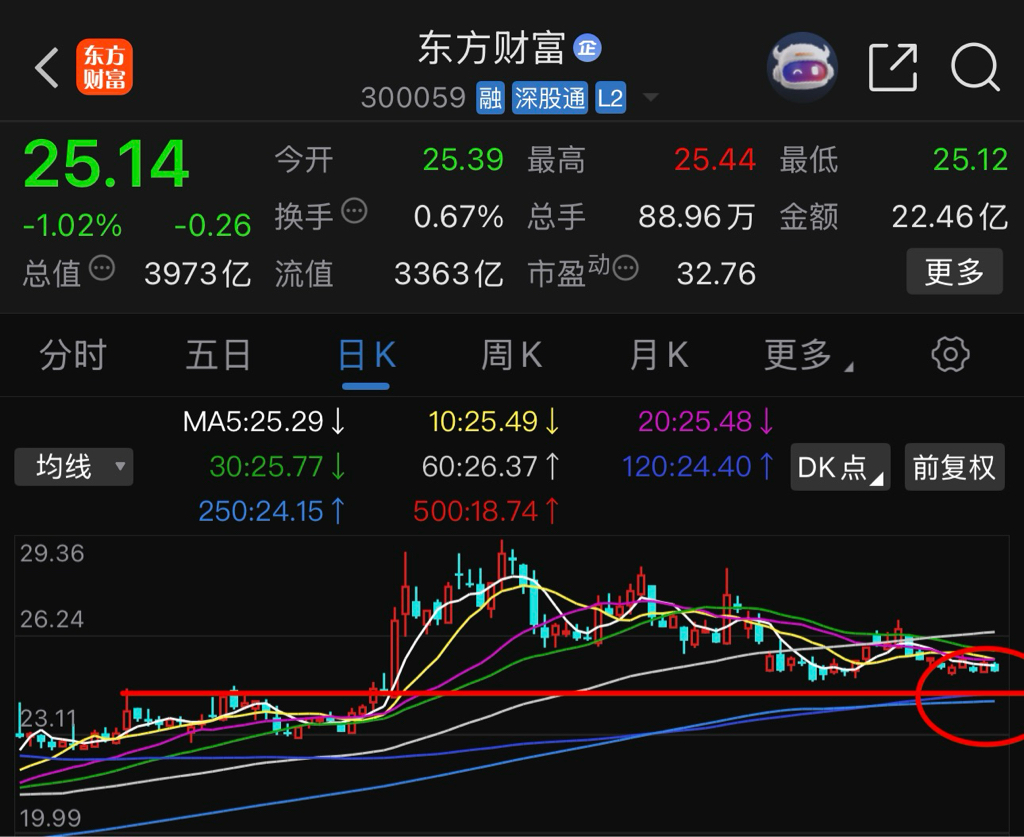The height and width of the screenshot is (837, 1024).
Task: Open info icon next to 换手
Action: (x=355, y=211)
